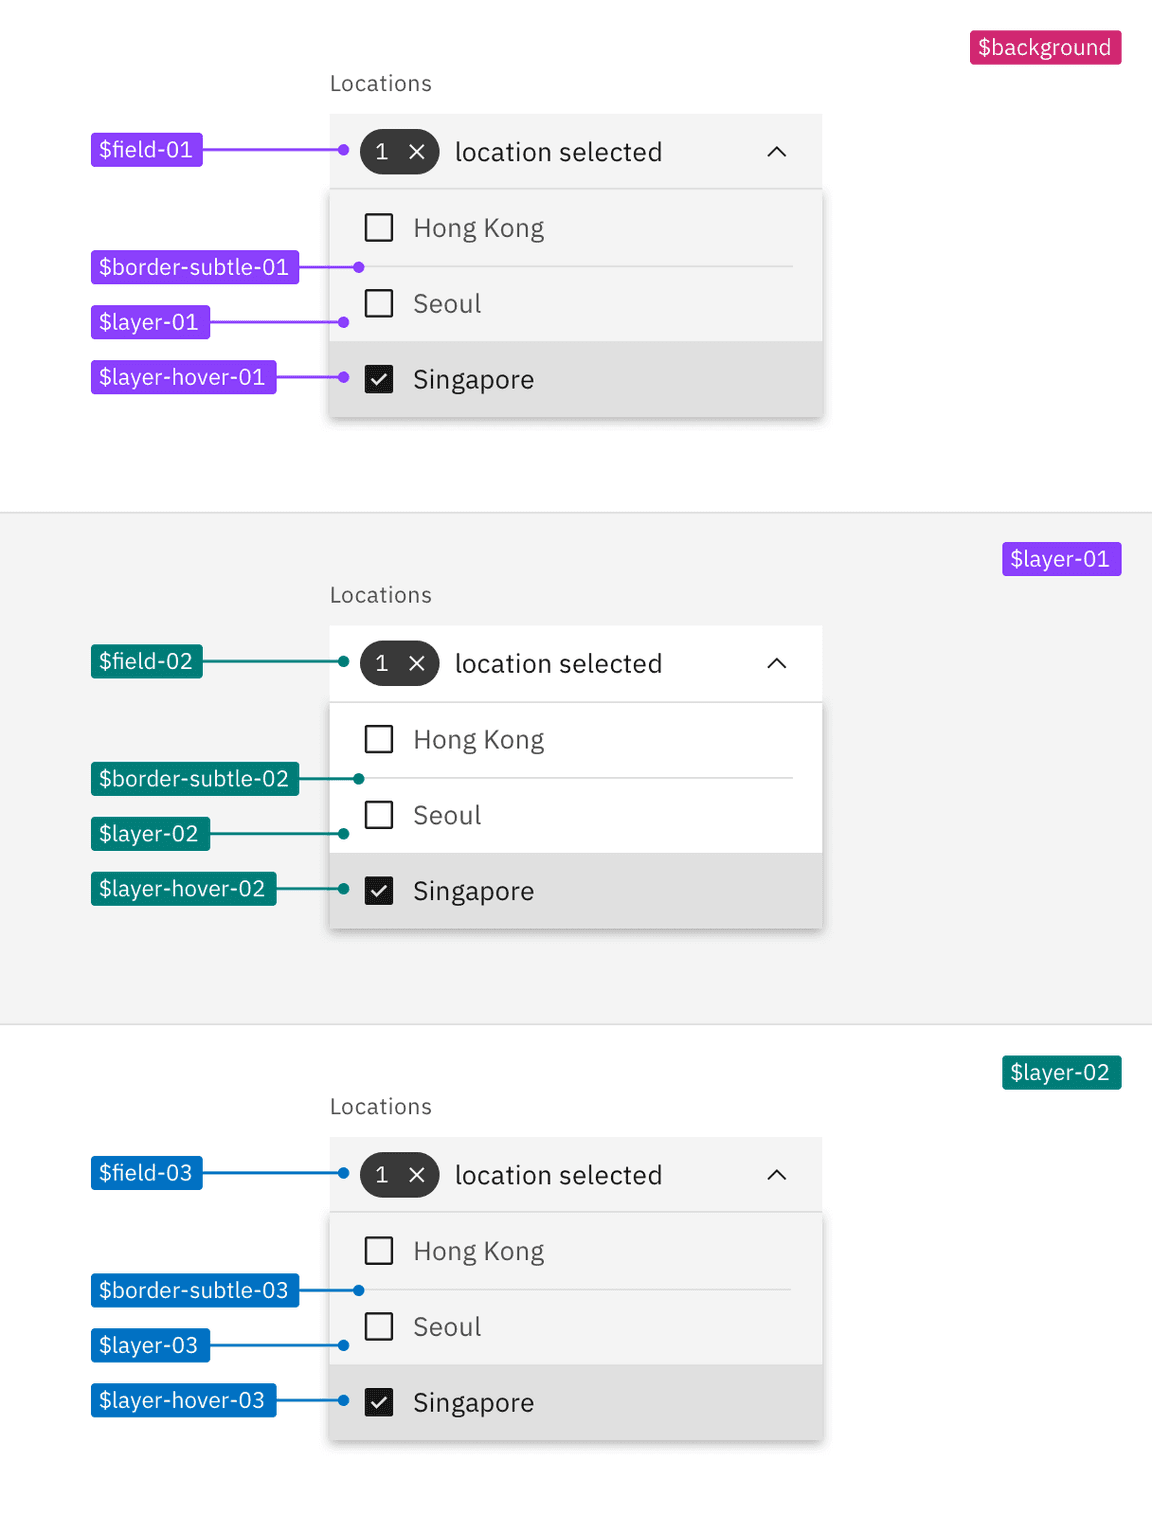Image resolution: width=1152 pixels, height=1535 pixels.
Task: Click the $layer-01 annotation tag on the right
Action: 1061,559
